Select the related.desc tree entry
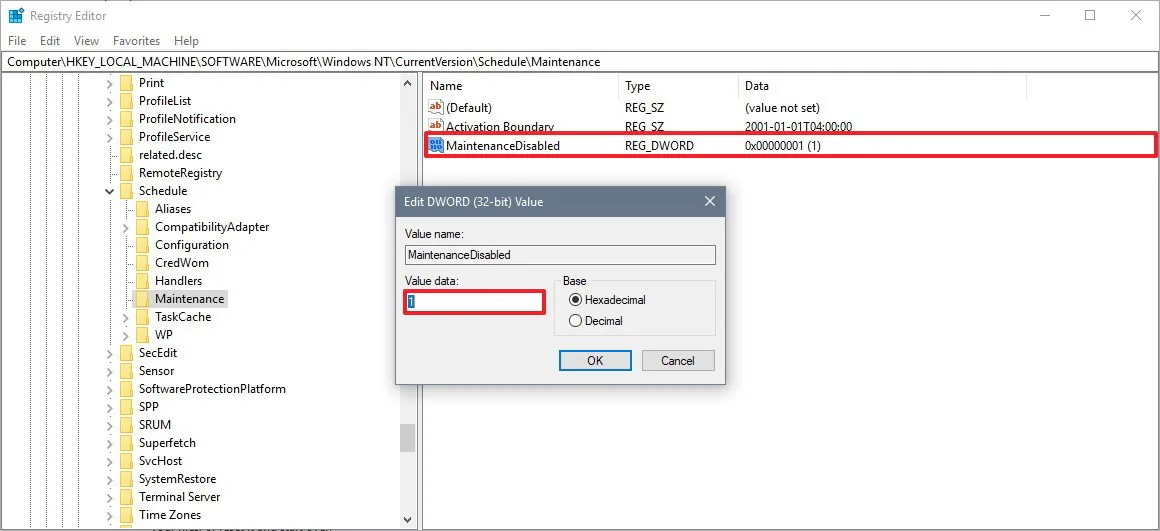 click(170, 155)
